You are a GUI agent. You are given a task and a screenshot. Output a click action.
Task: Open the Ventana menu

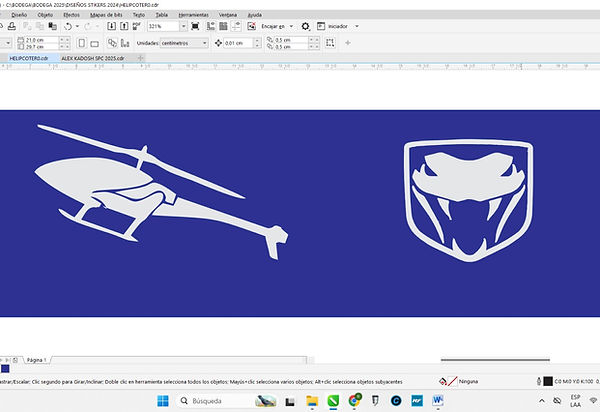[x=228, y=15]
